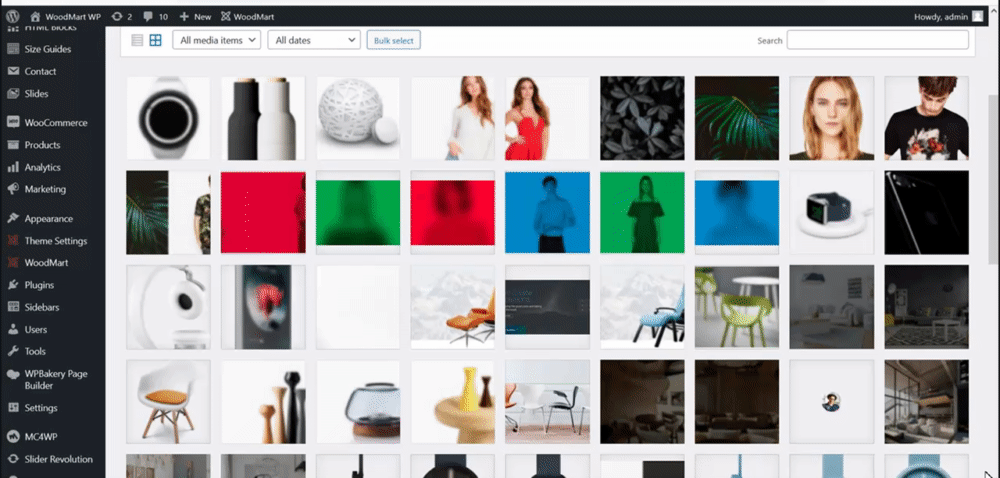Select the man in black t-shirt thumbnail
Viewport: 1000px width, 478px height.
click(926, 118)
